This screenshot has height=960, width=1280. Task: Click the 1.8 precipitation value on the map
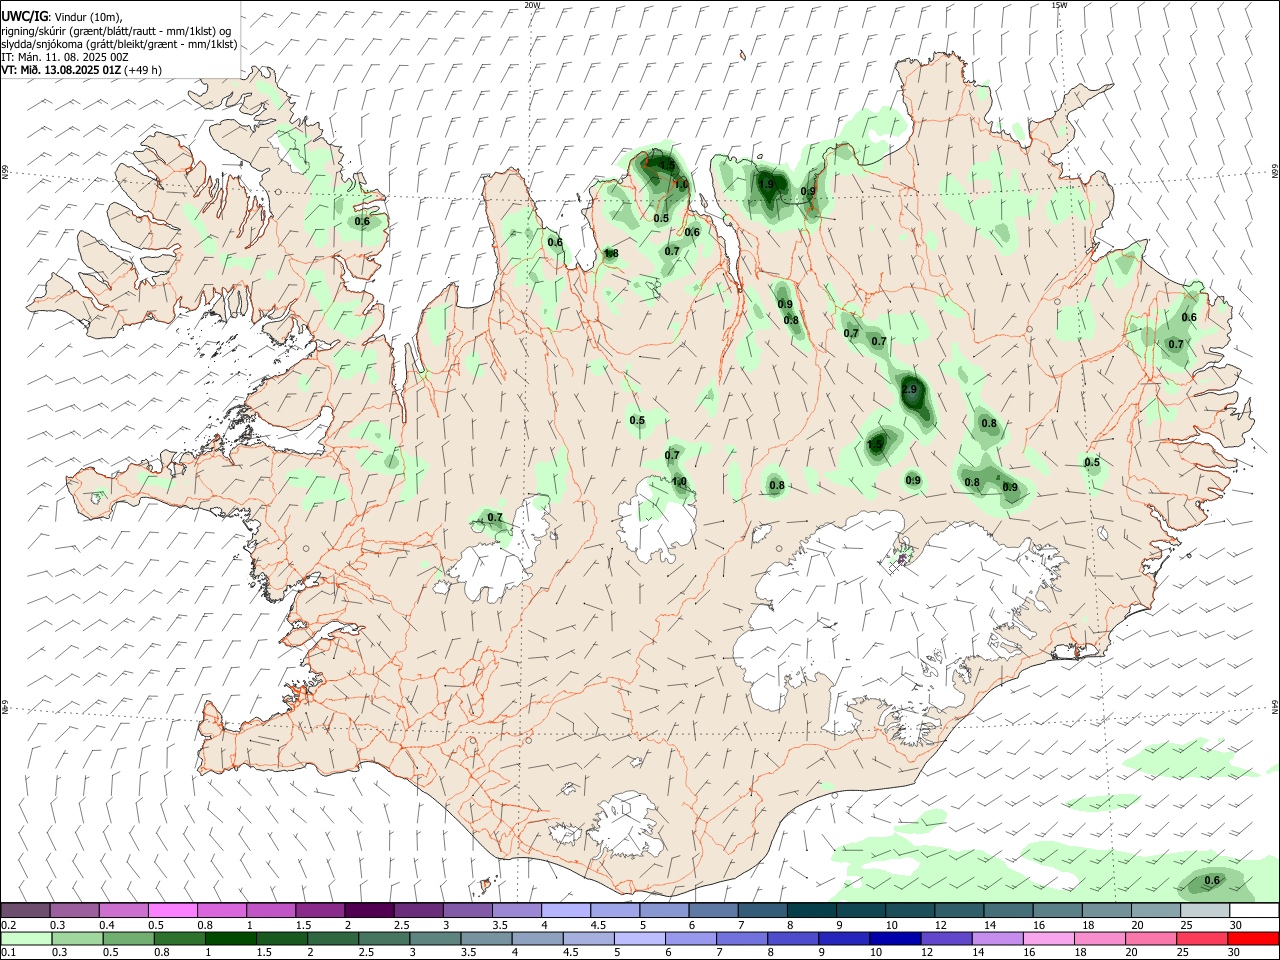pyautogui.click(x=611, y=254)
